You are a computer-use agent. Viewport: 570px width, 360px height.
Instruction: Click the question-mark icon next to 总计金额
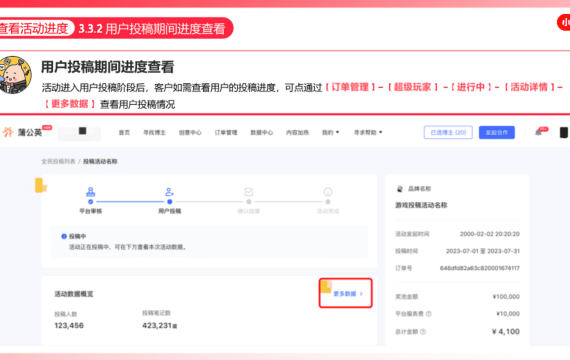coord(423,332)
